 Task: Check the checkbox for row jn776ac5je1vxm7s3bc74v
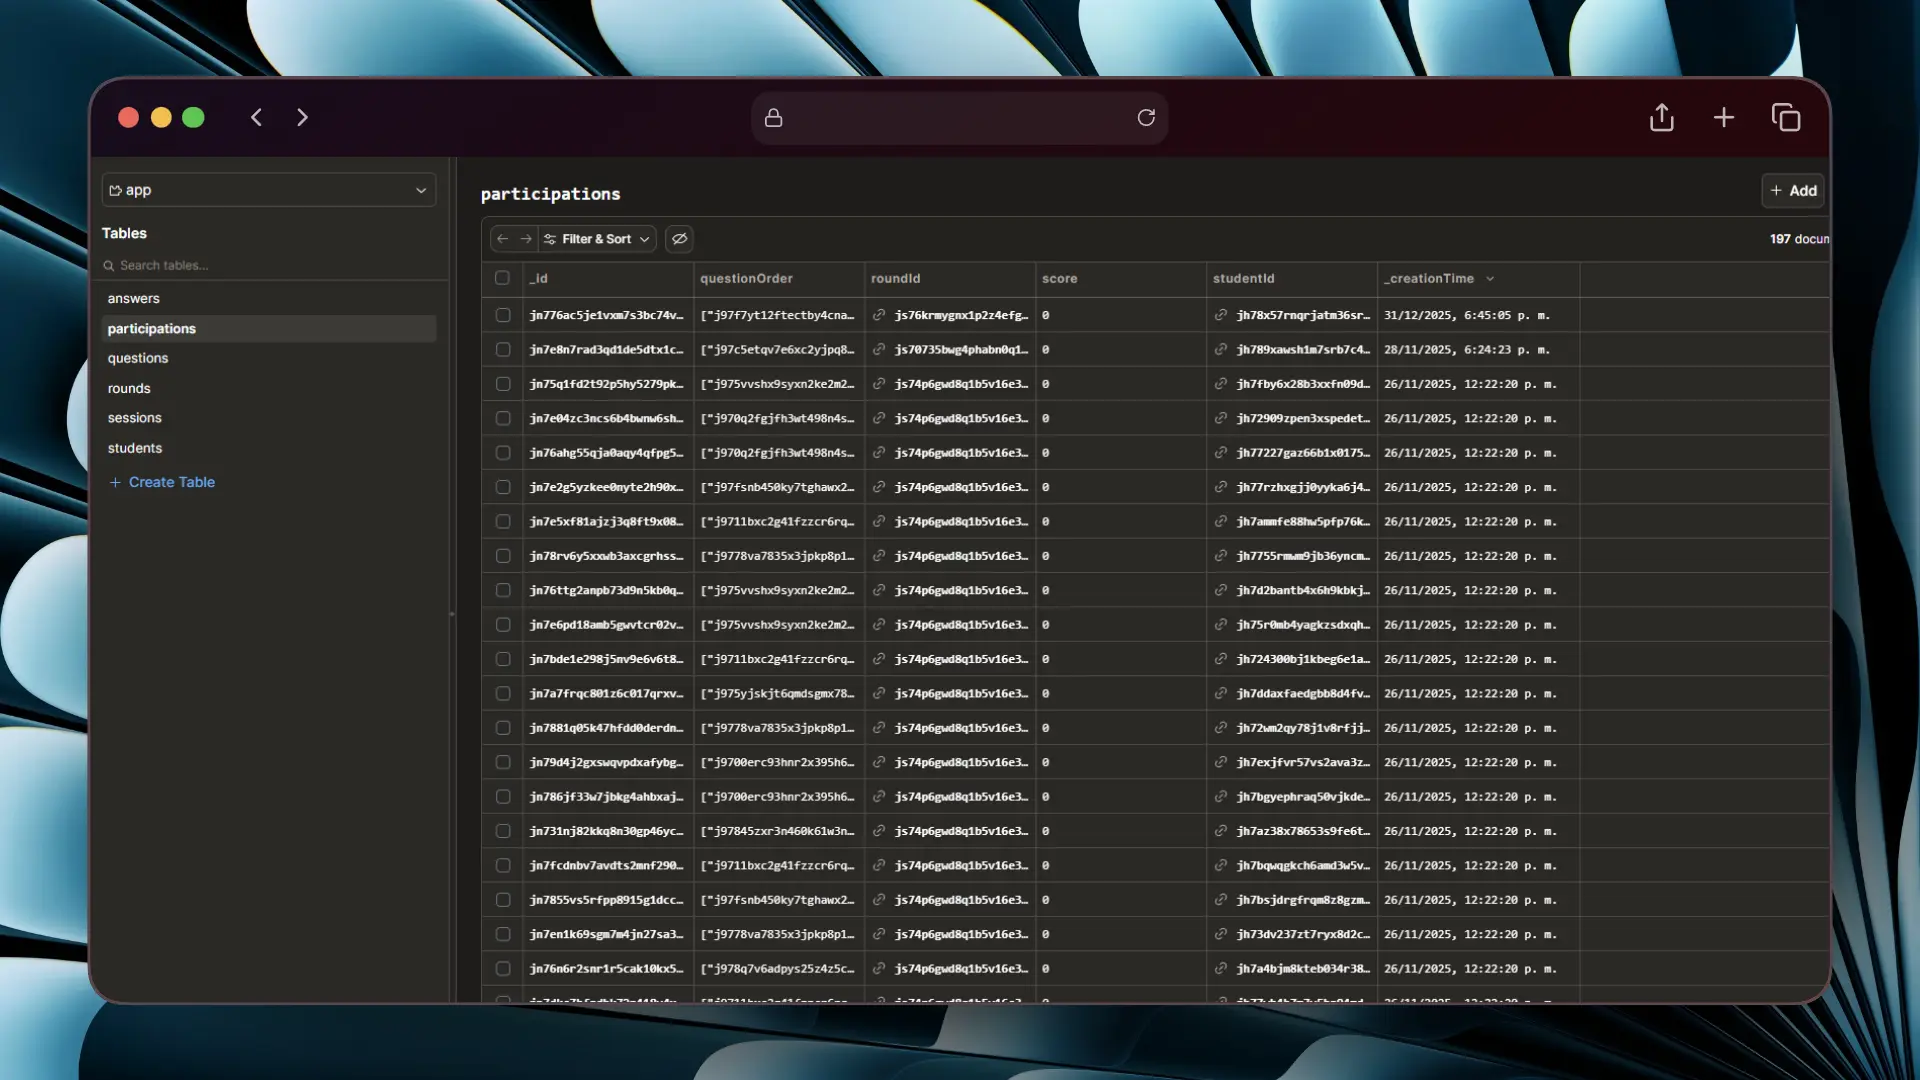click(x=503, y=315)
